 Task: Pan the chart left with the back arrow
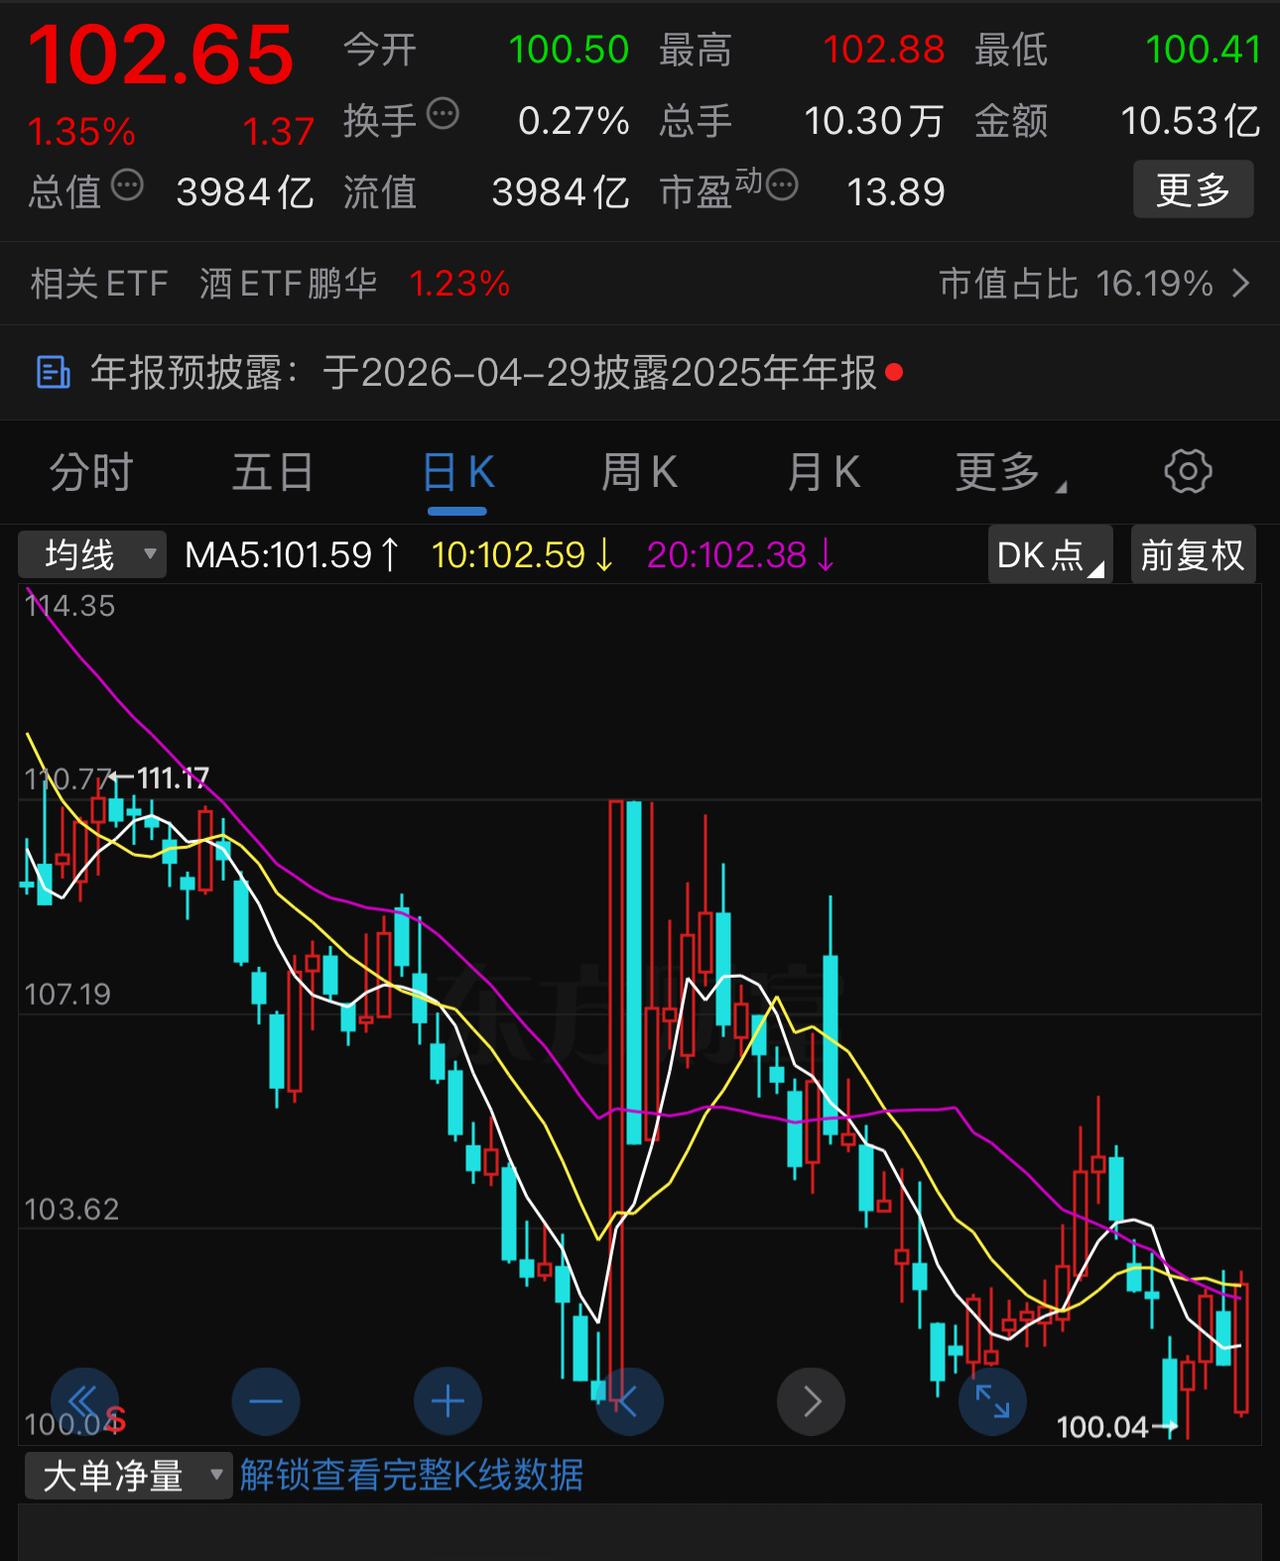(629, 1401)
